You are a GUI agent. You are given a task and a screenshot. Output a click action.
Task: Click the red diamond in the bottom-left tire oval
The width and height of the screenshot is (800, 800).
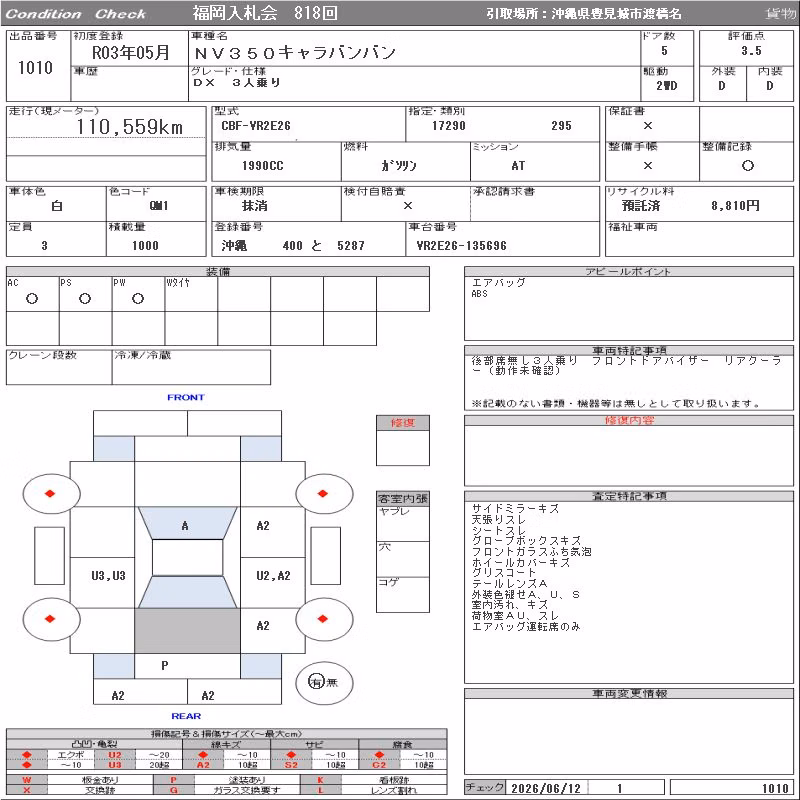49,618
